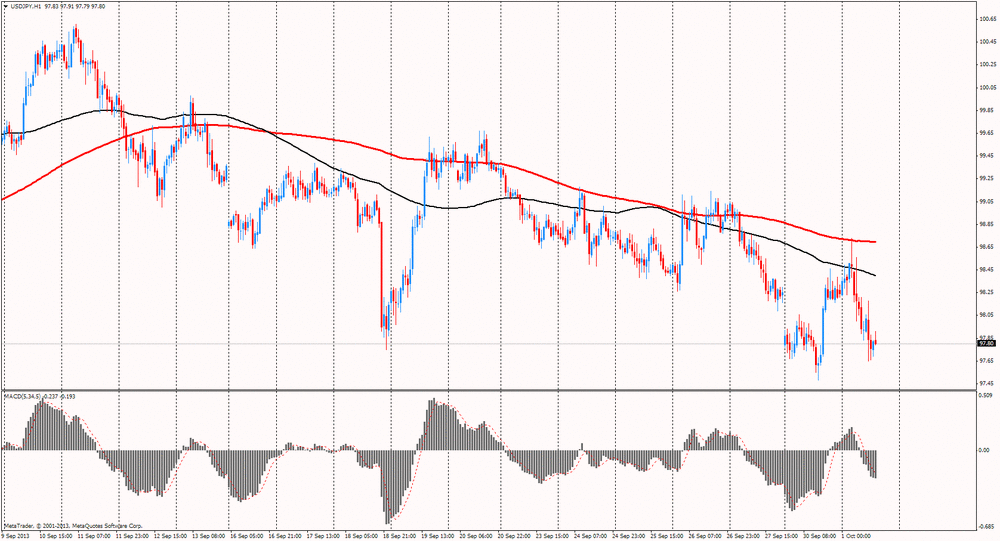Click the 24 Sep 07:00 time label
This screenshot has height=541, width=1000.
click(x=591, y=537)
